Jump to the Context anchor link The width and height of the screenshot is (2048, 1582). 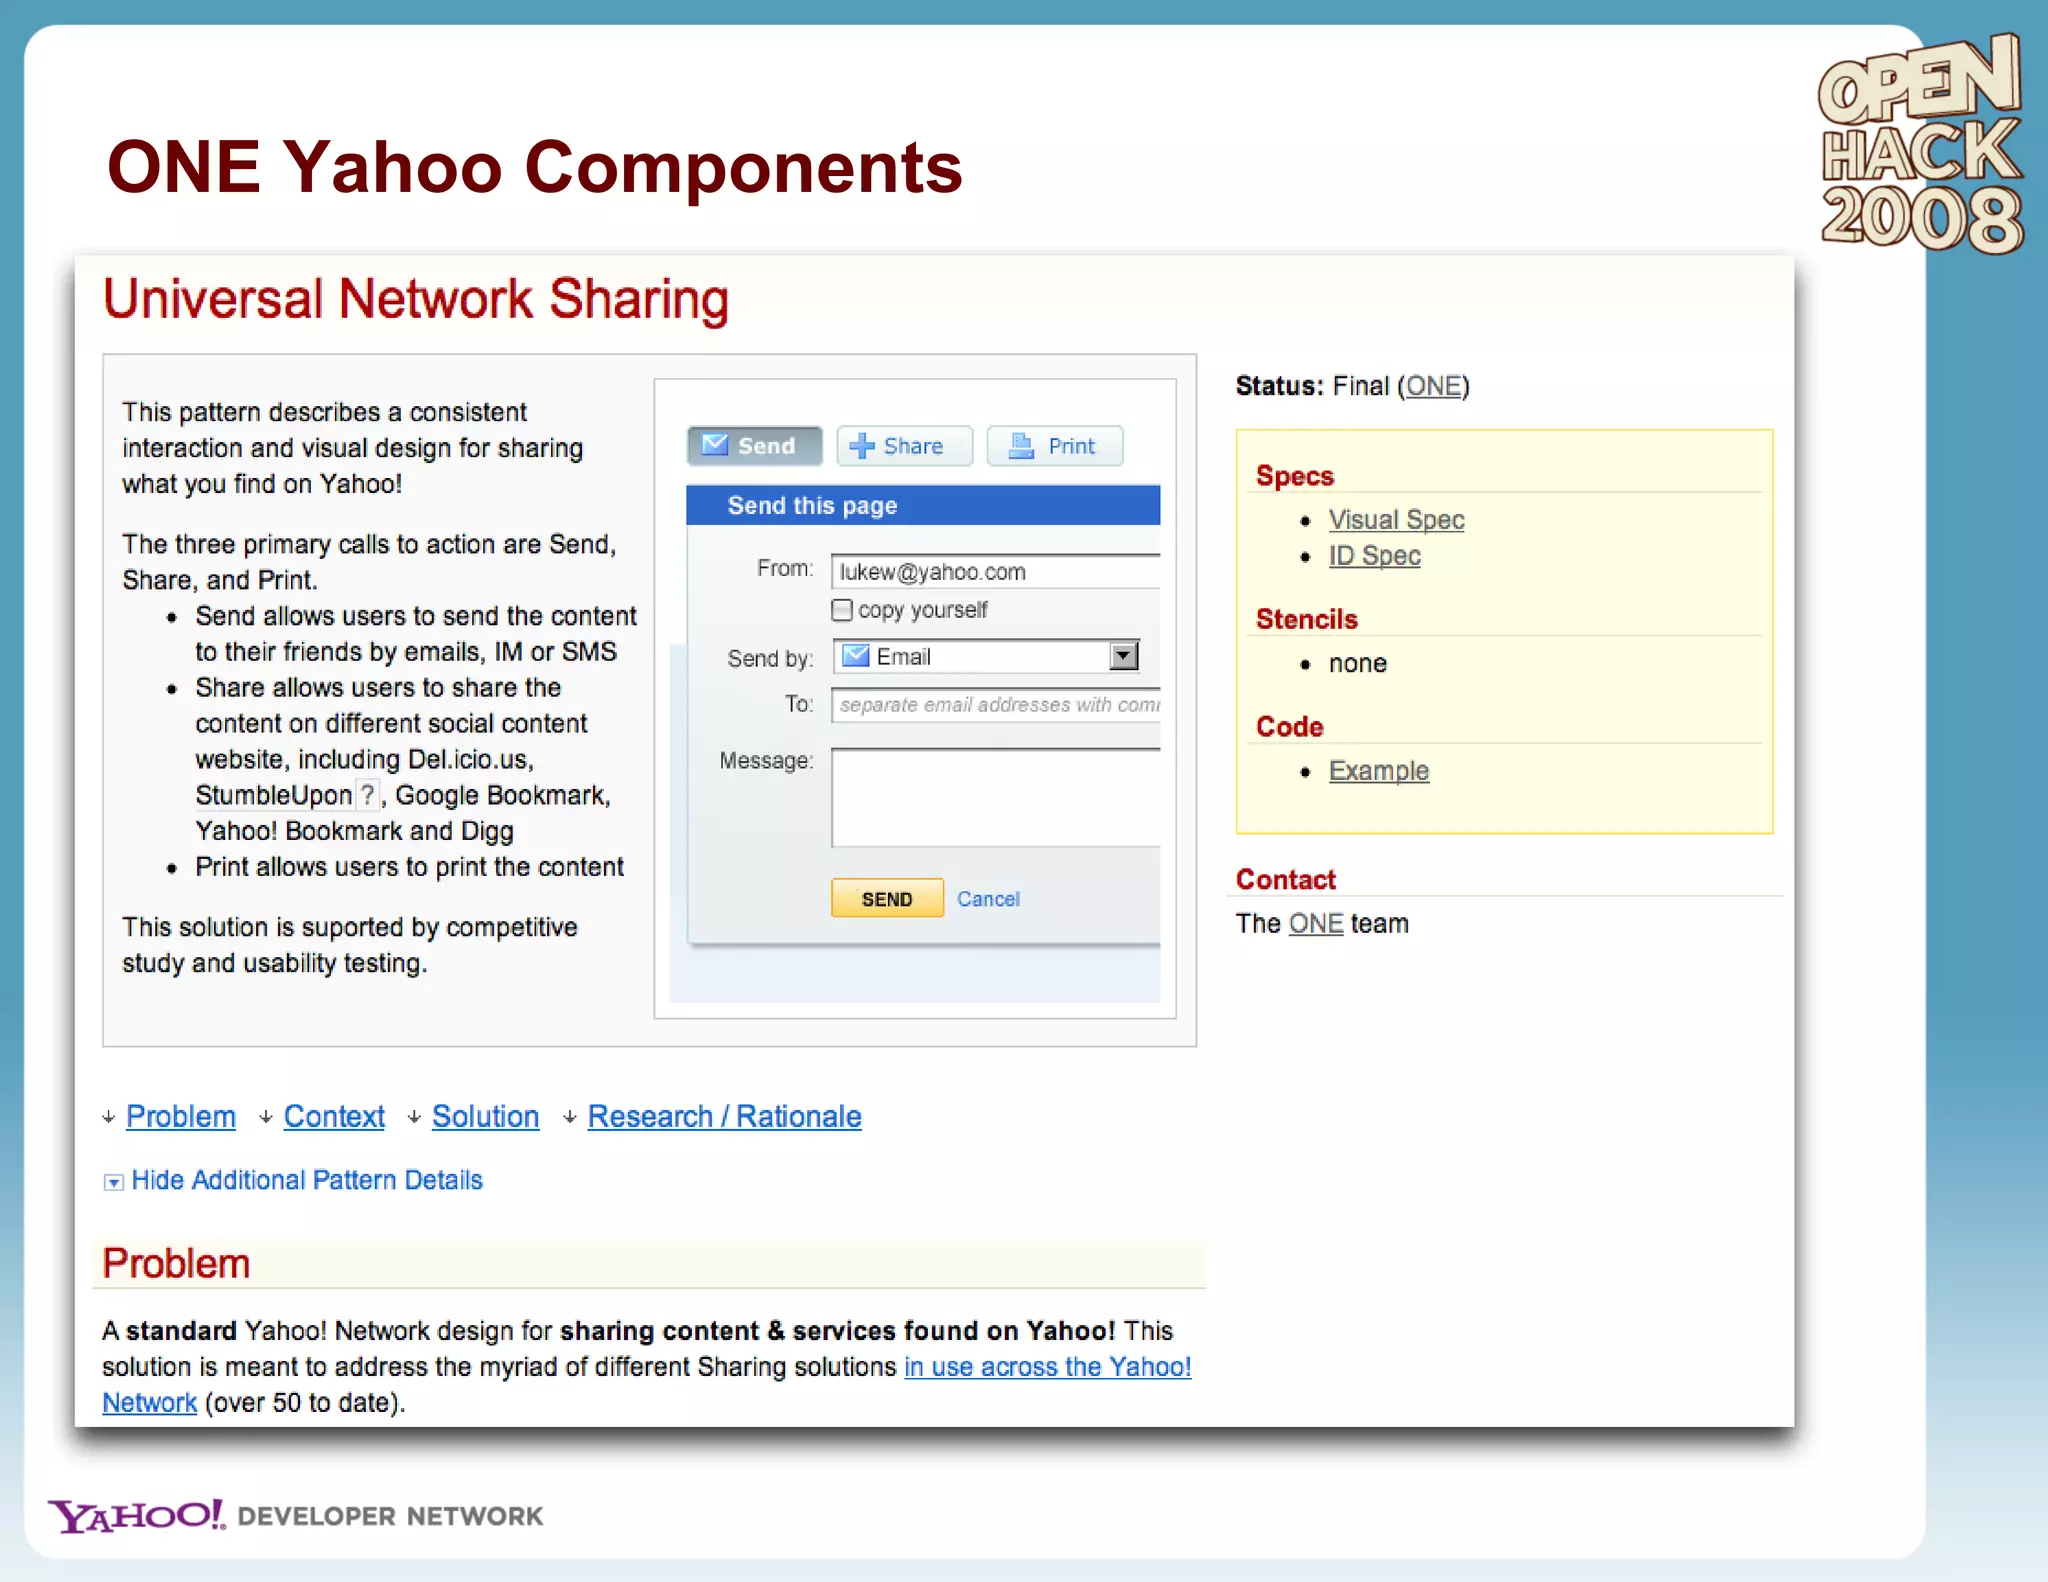click(x=334, y=1116)
